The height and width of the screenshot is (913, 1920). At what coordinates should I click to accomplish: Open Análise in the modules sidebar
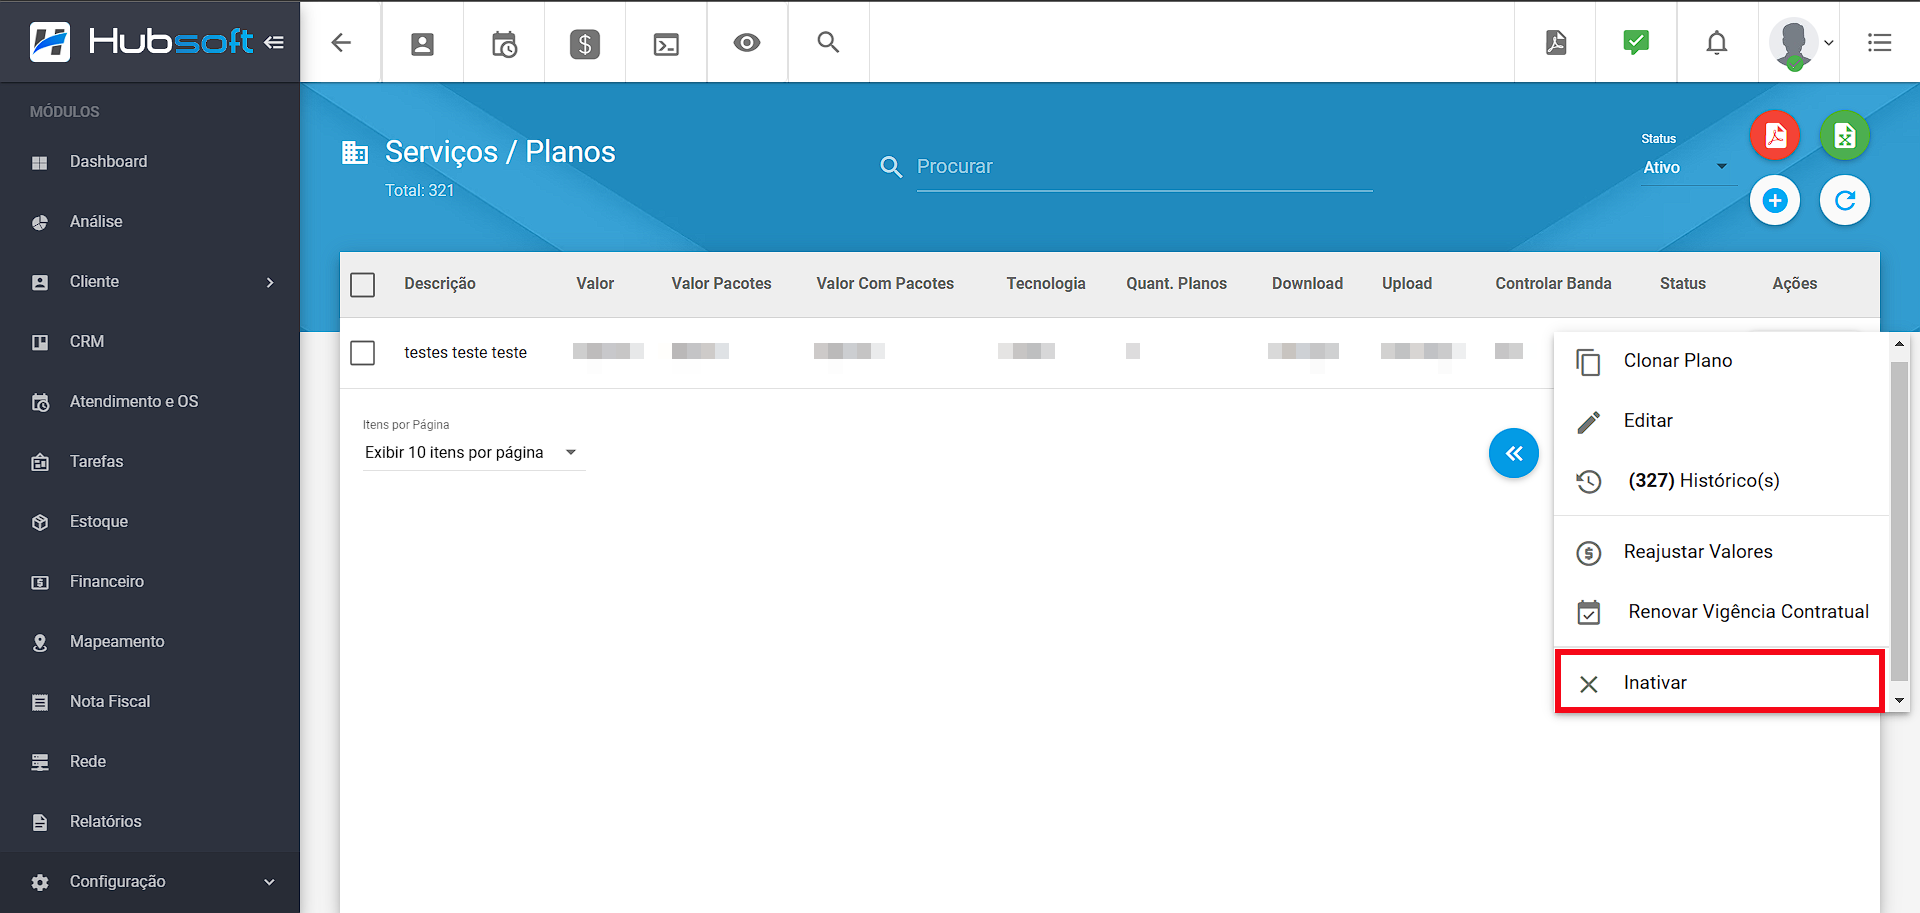150,222
